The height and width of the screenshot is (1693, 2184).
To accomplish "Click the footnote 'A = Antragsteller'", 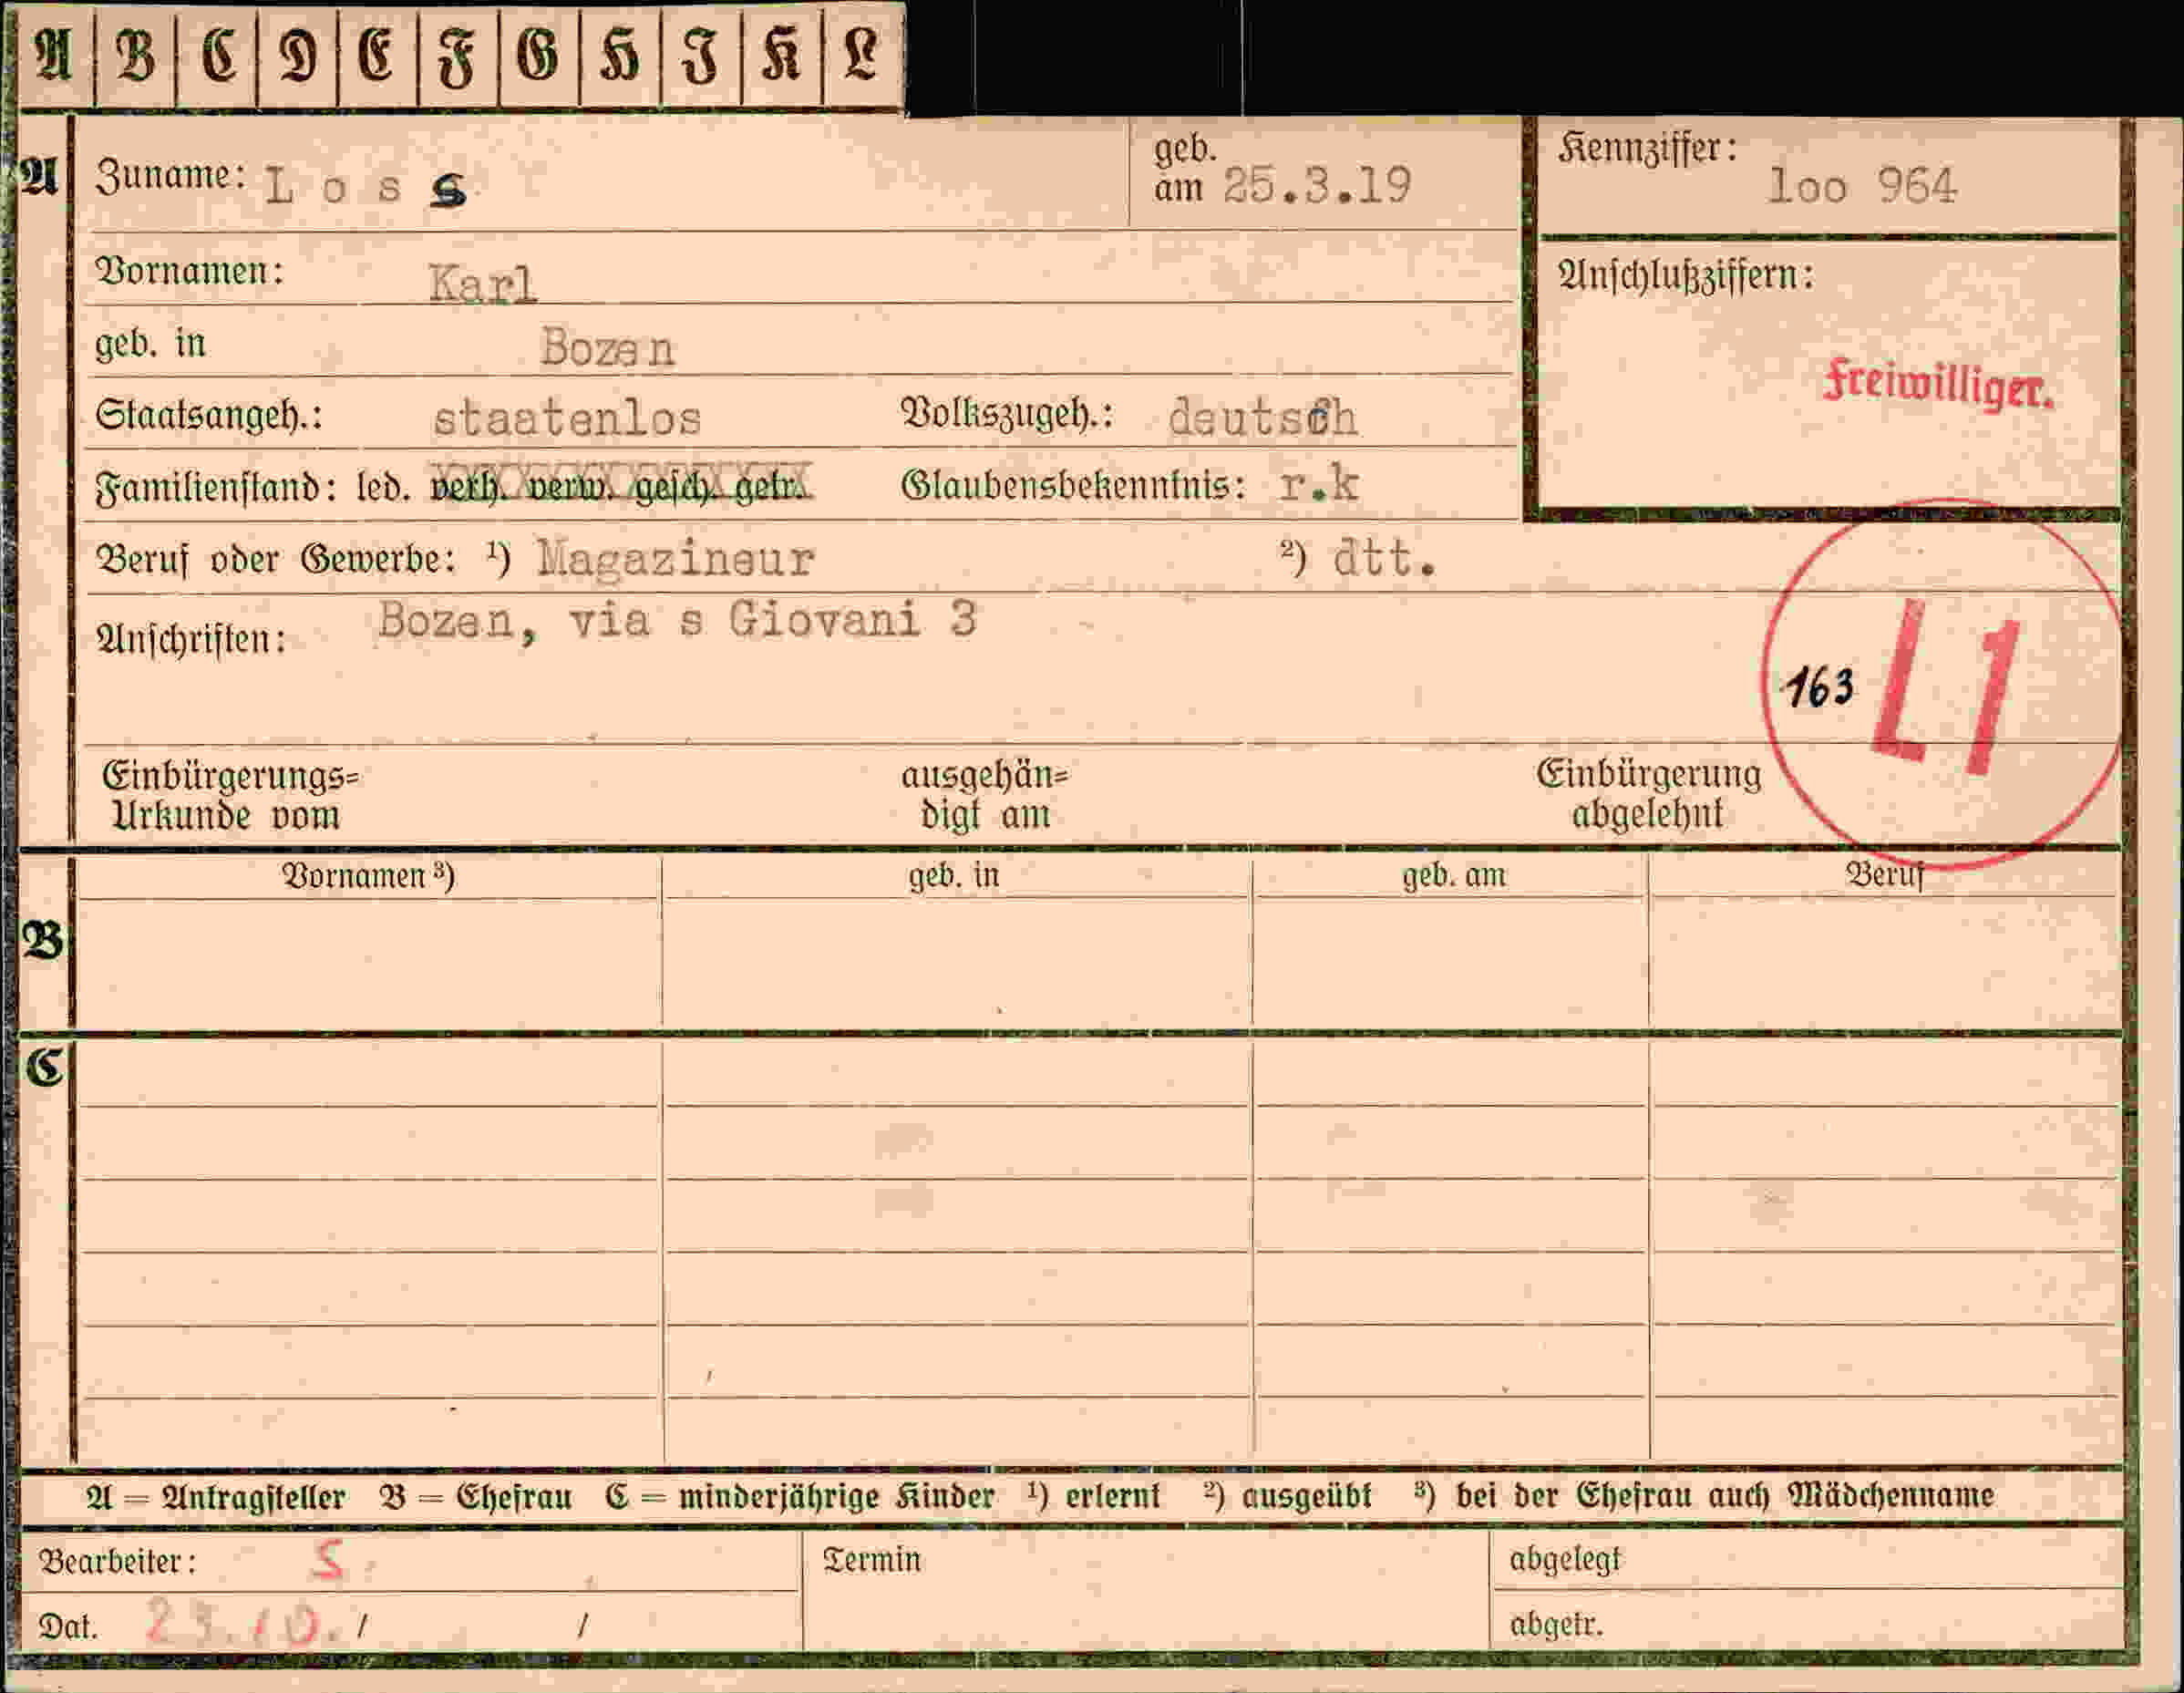I will coord(216,1498).
